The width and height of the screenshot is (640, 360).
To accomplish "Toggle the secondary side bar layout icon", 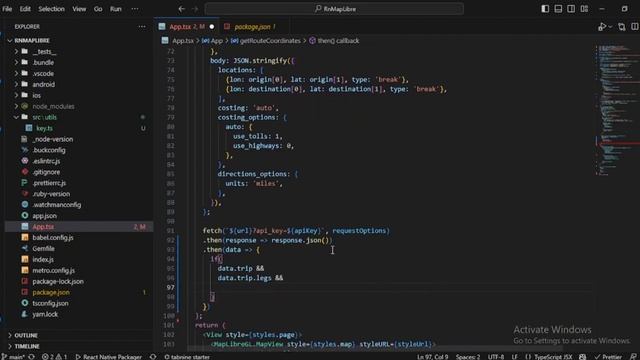I will [571, 9].
